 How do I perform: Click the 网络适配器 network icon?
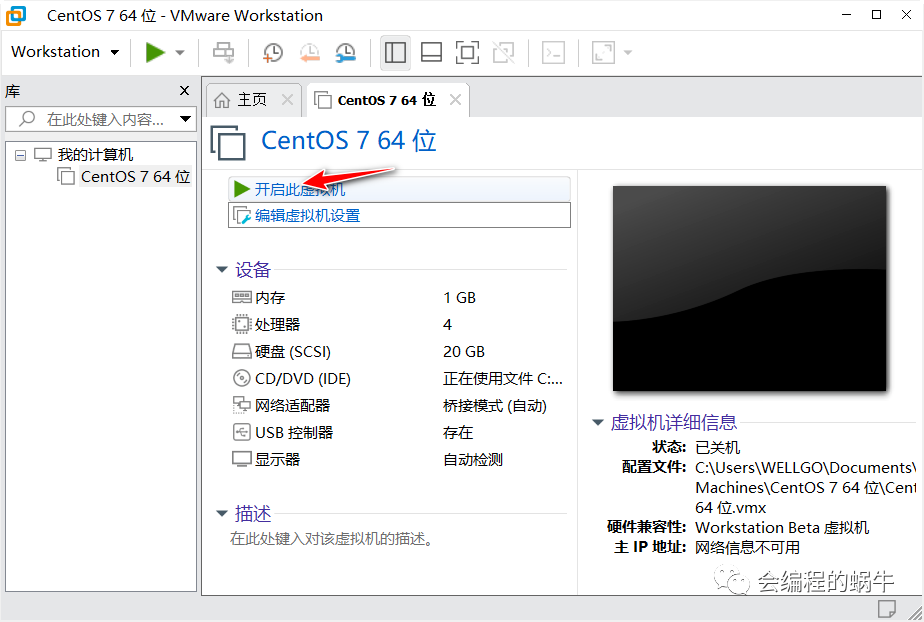pyautogui.click(x=242, y=405)
